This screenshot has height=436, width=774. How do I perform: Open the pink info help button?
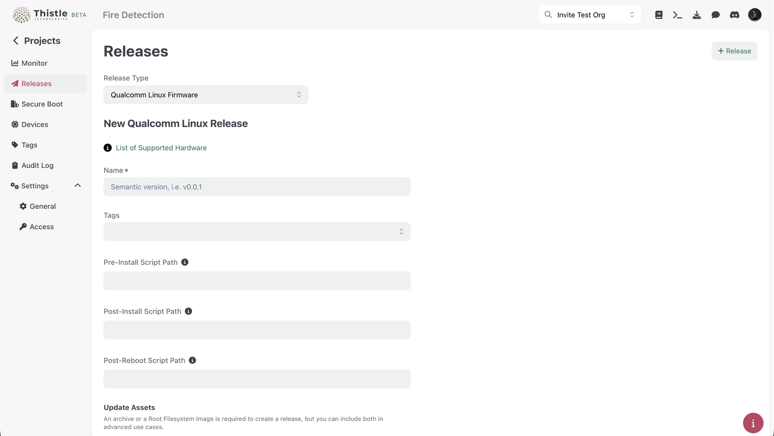pyautogui.click(x=753, y=423)
